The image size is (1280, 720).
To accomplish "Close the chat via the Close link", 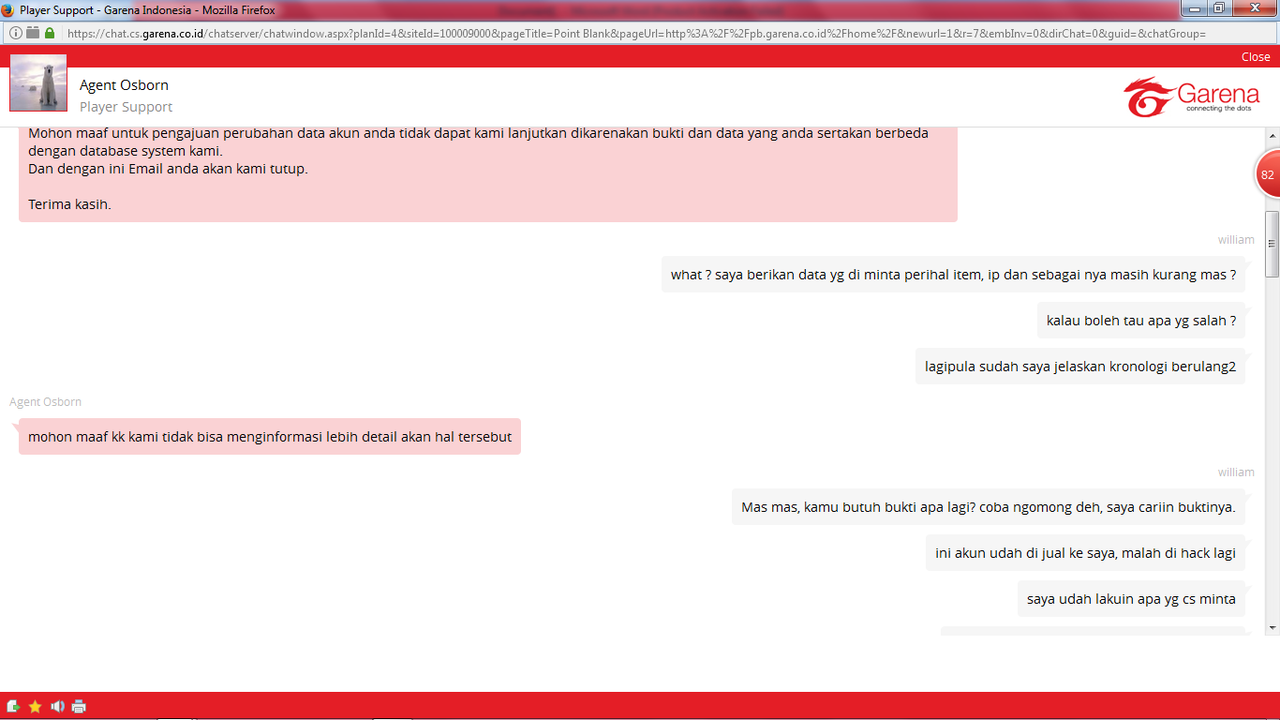I will (1255, 57).
